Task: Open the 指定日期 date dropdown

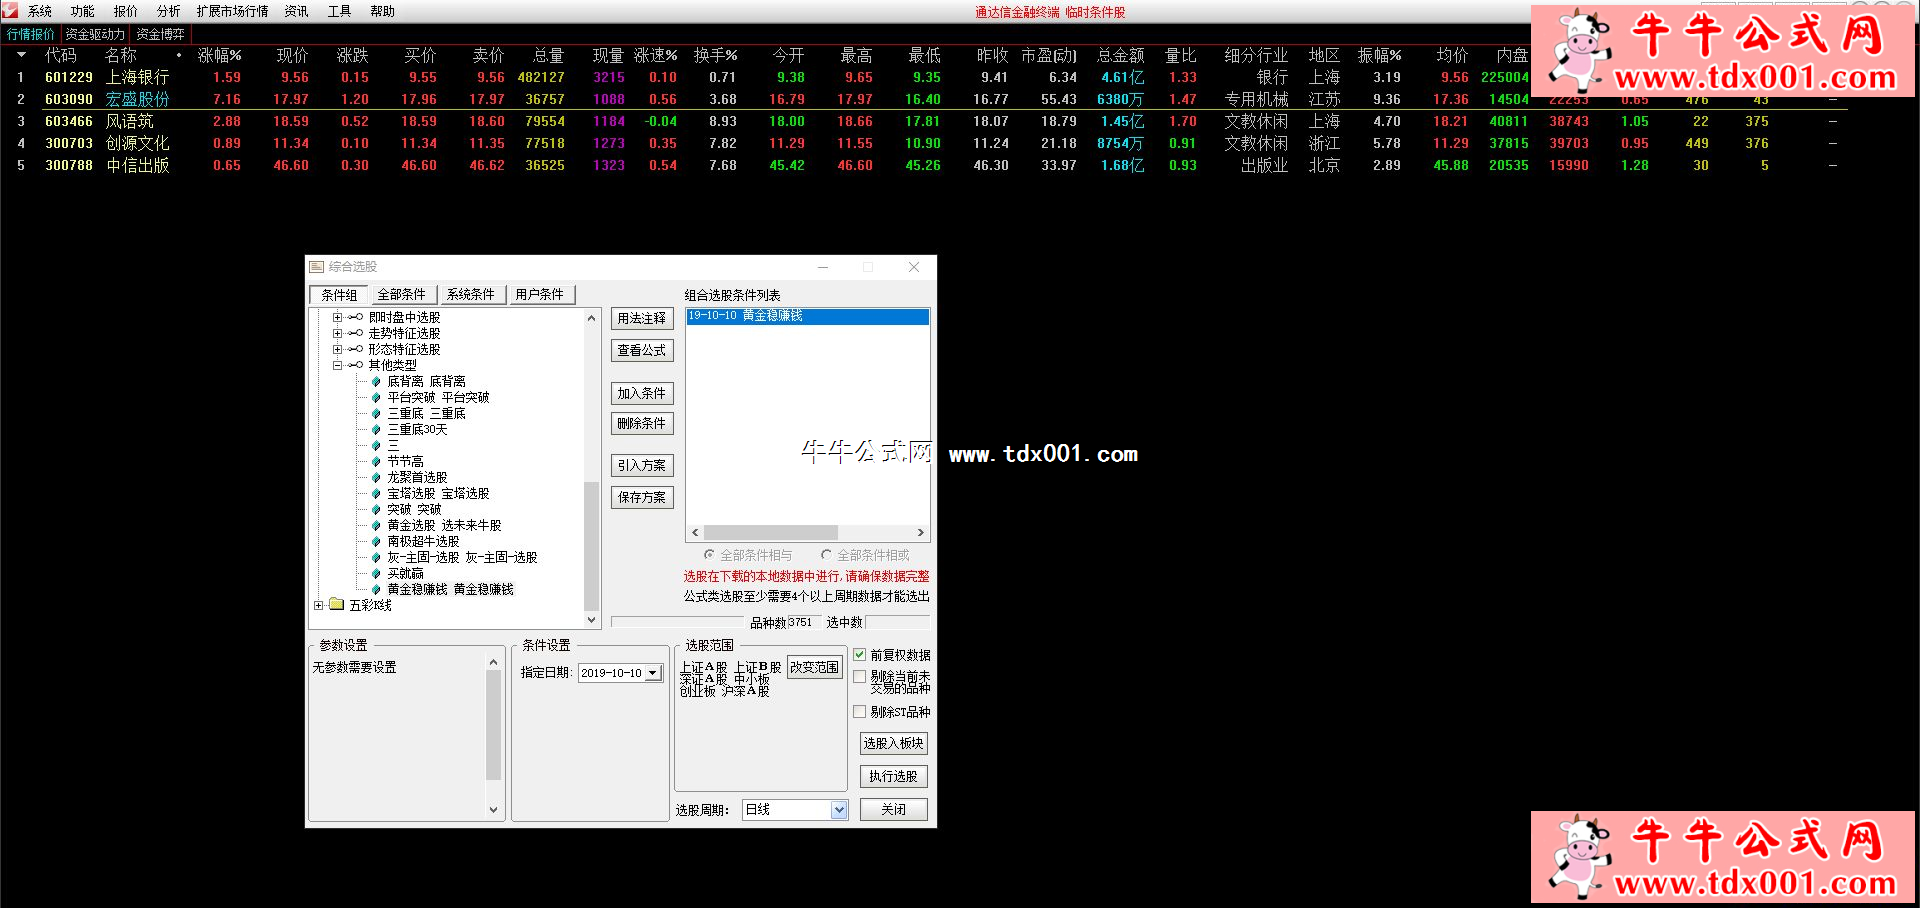Action: 653,673
